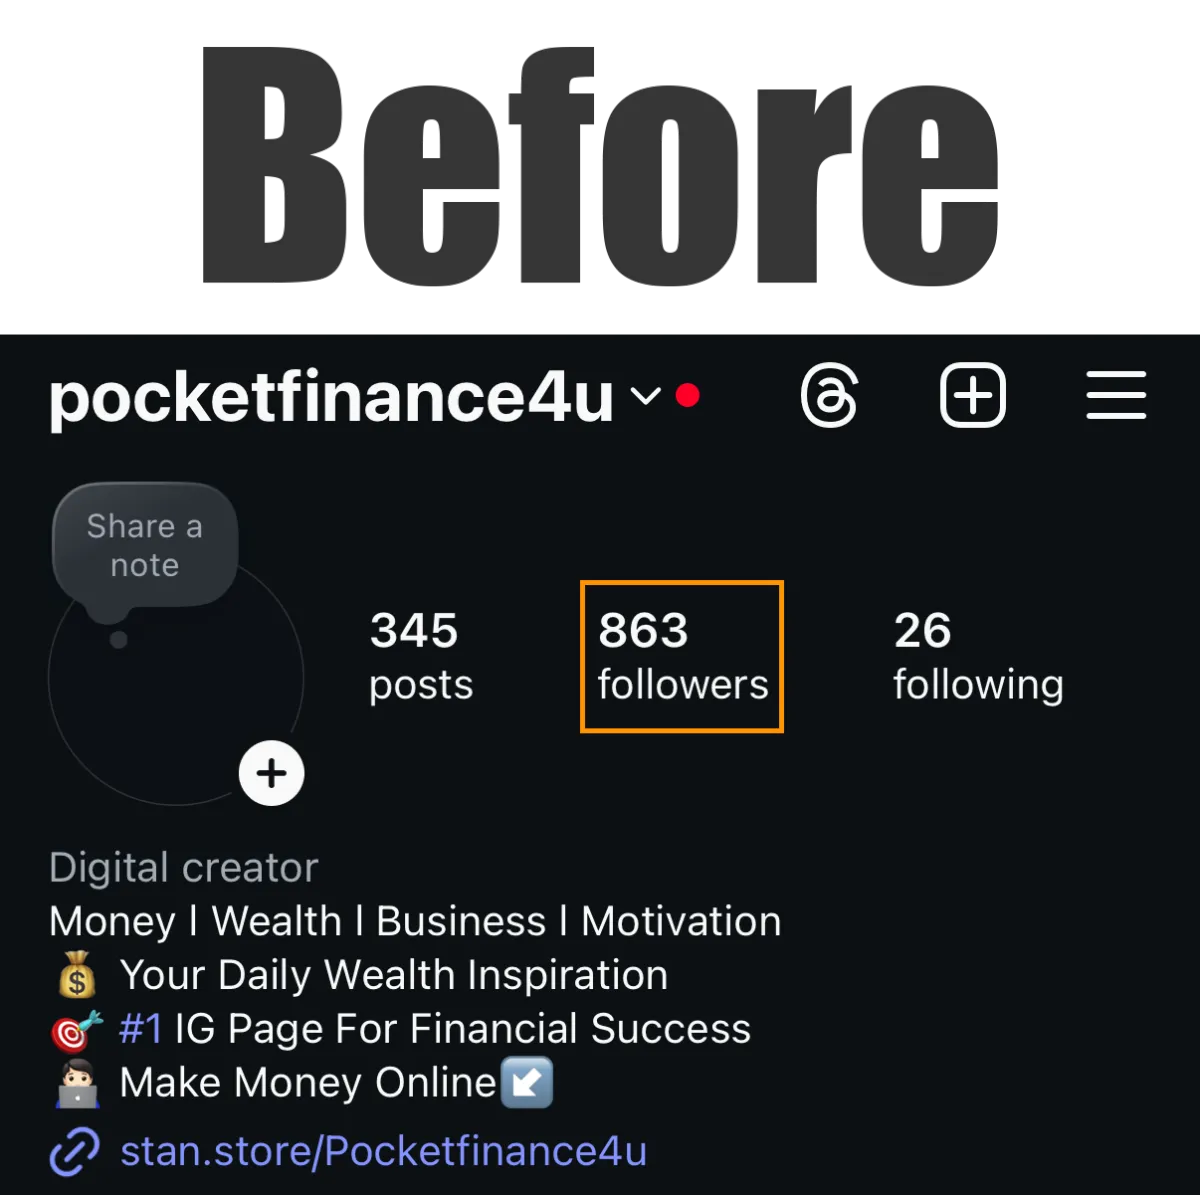1200x1195 pixels.
Task: Tap the Share a note bubble
Action: 145,547
